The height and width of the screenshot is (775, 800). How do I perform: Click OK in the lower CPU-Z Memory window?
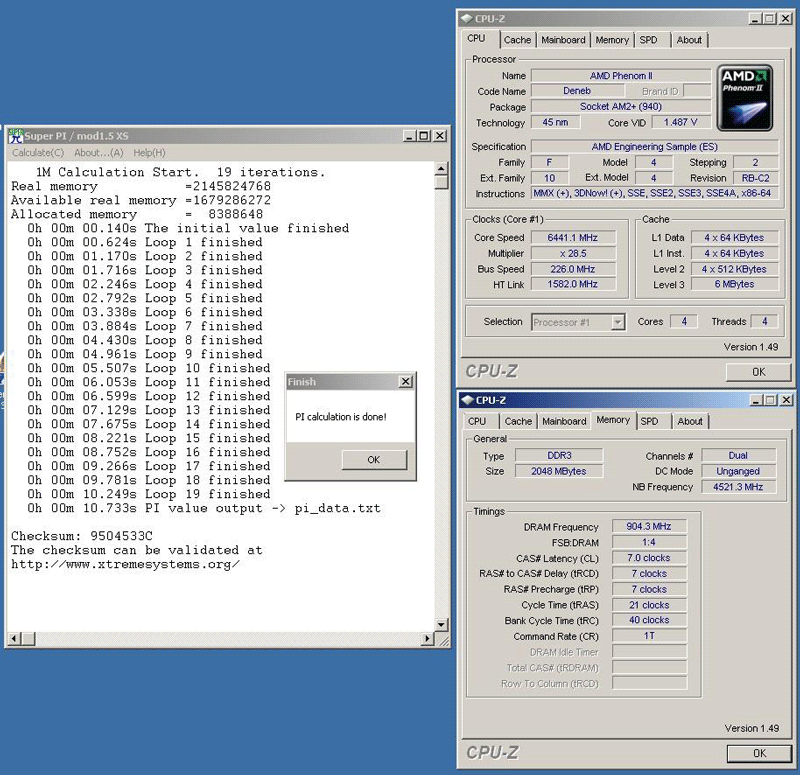coord(758,753)
